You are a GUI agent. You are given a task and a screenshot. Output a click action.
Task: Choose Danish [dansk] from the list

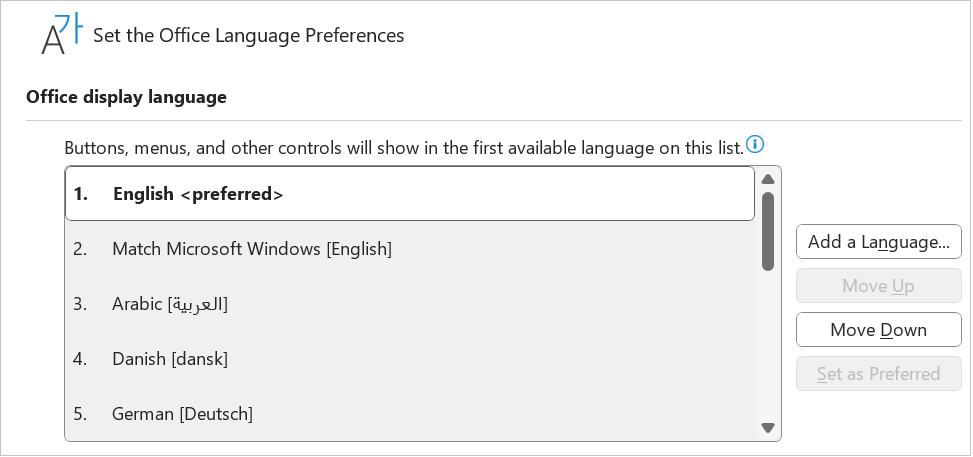coord(410,359)
